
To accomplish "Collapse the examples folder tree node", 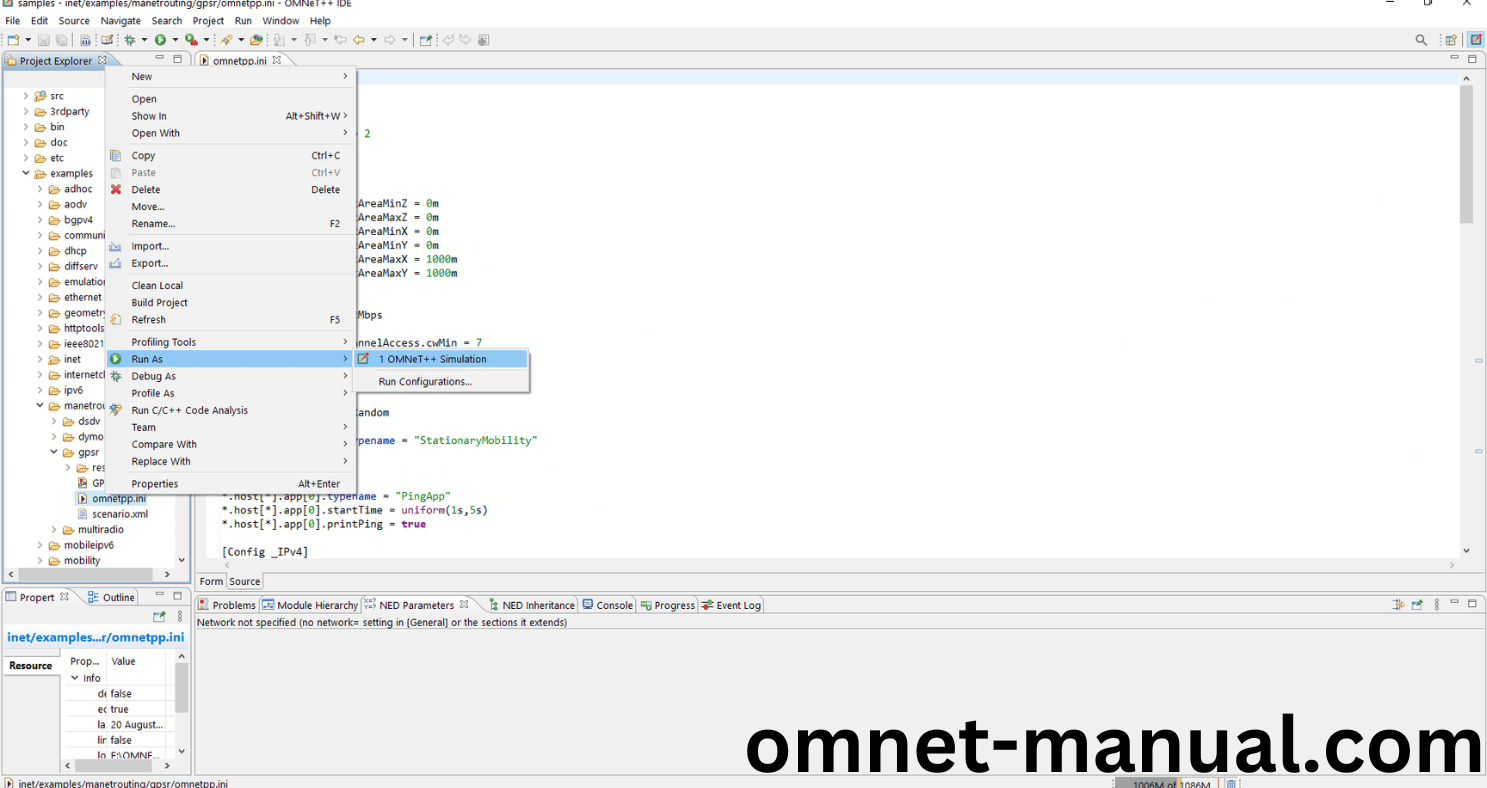I will point(27,174).
